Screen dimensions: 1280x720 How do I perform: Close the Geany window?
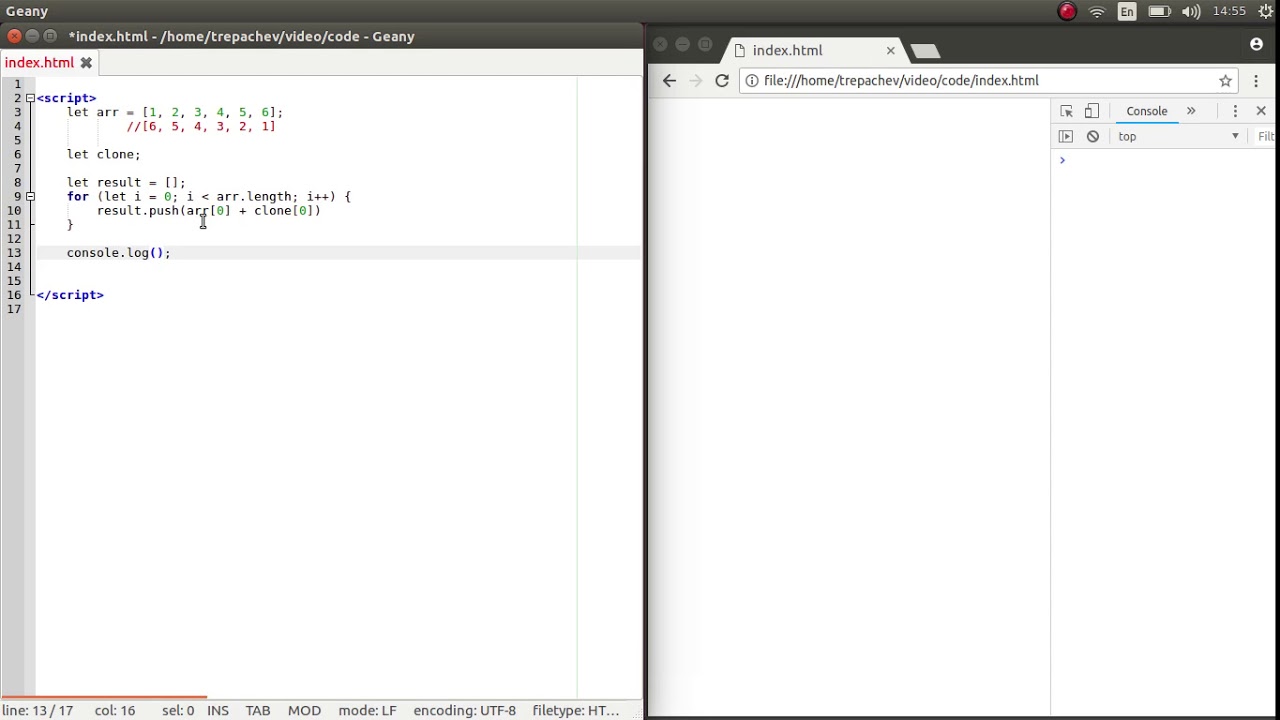14,36
